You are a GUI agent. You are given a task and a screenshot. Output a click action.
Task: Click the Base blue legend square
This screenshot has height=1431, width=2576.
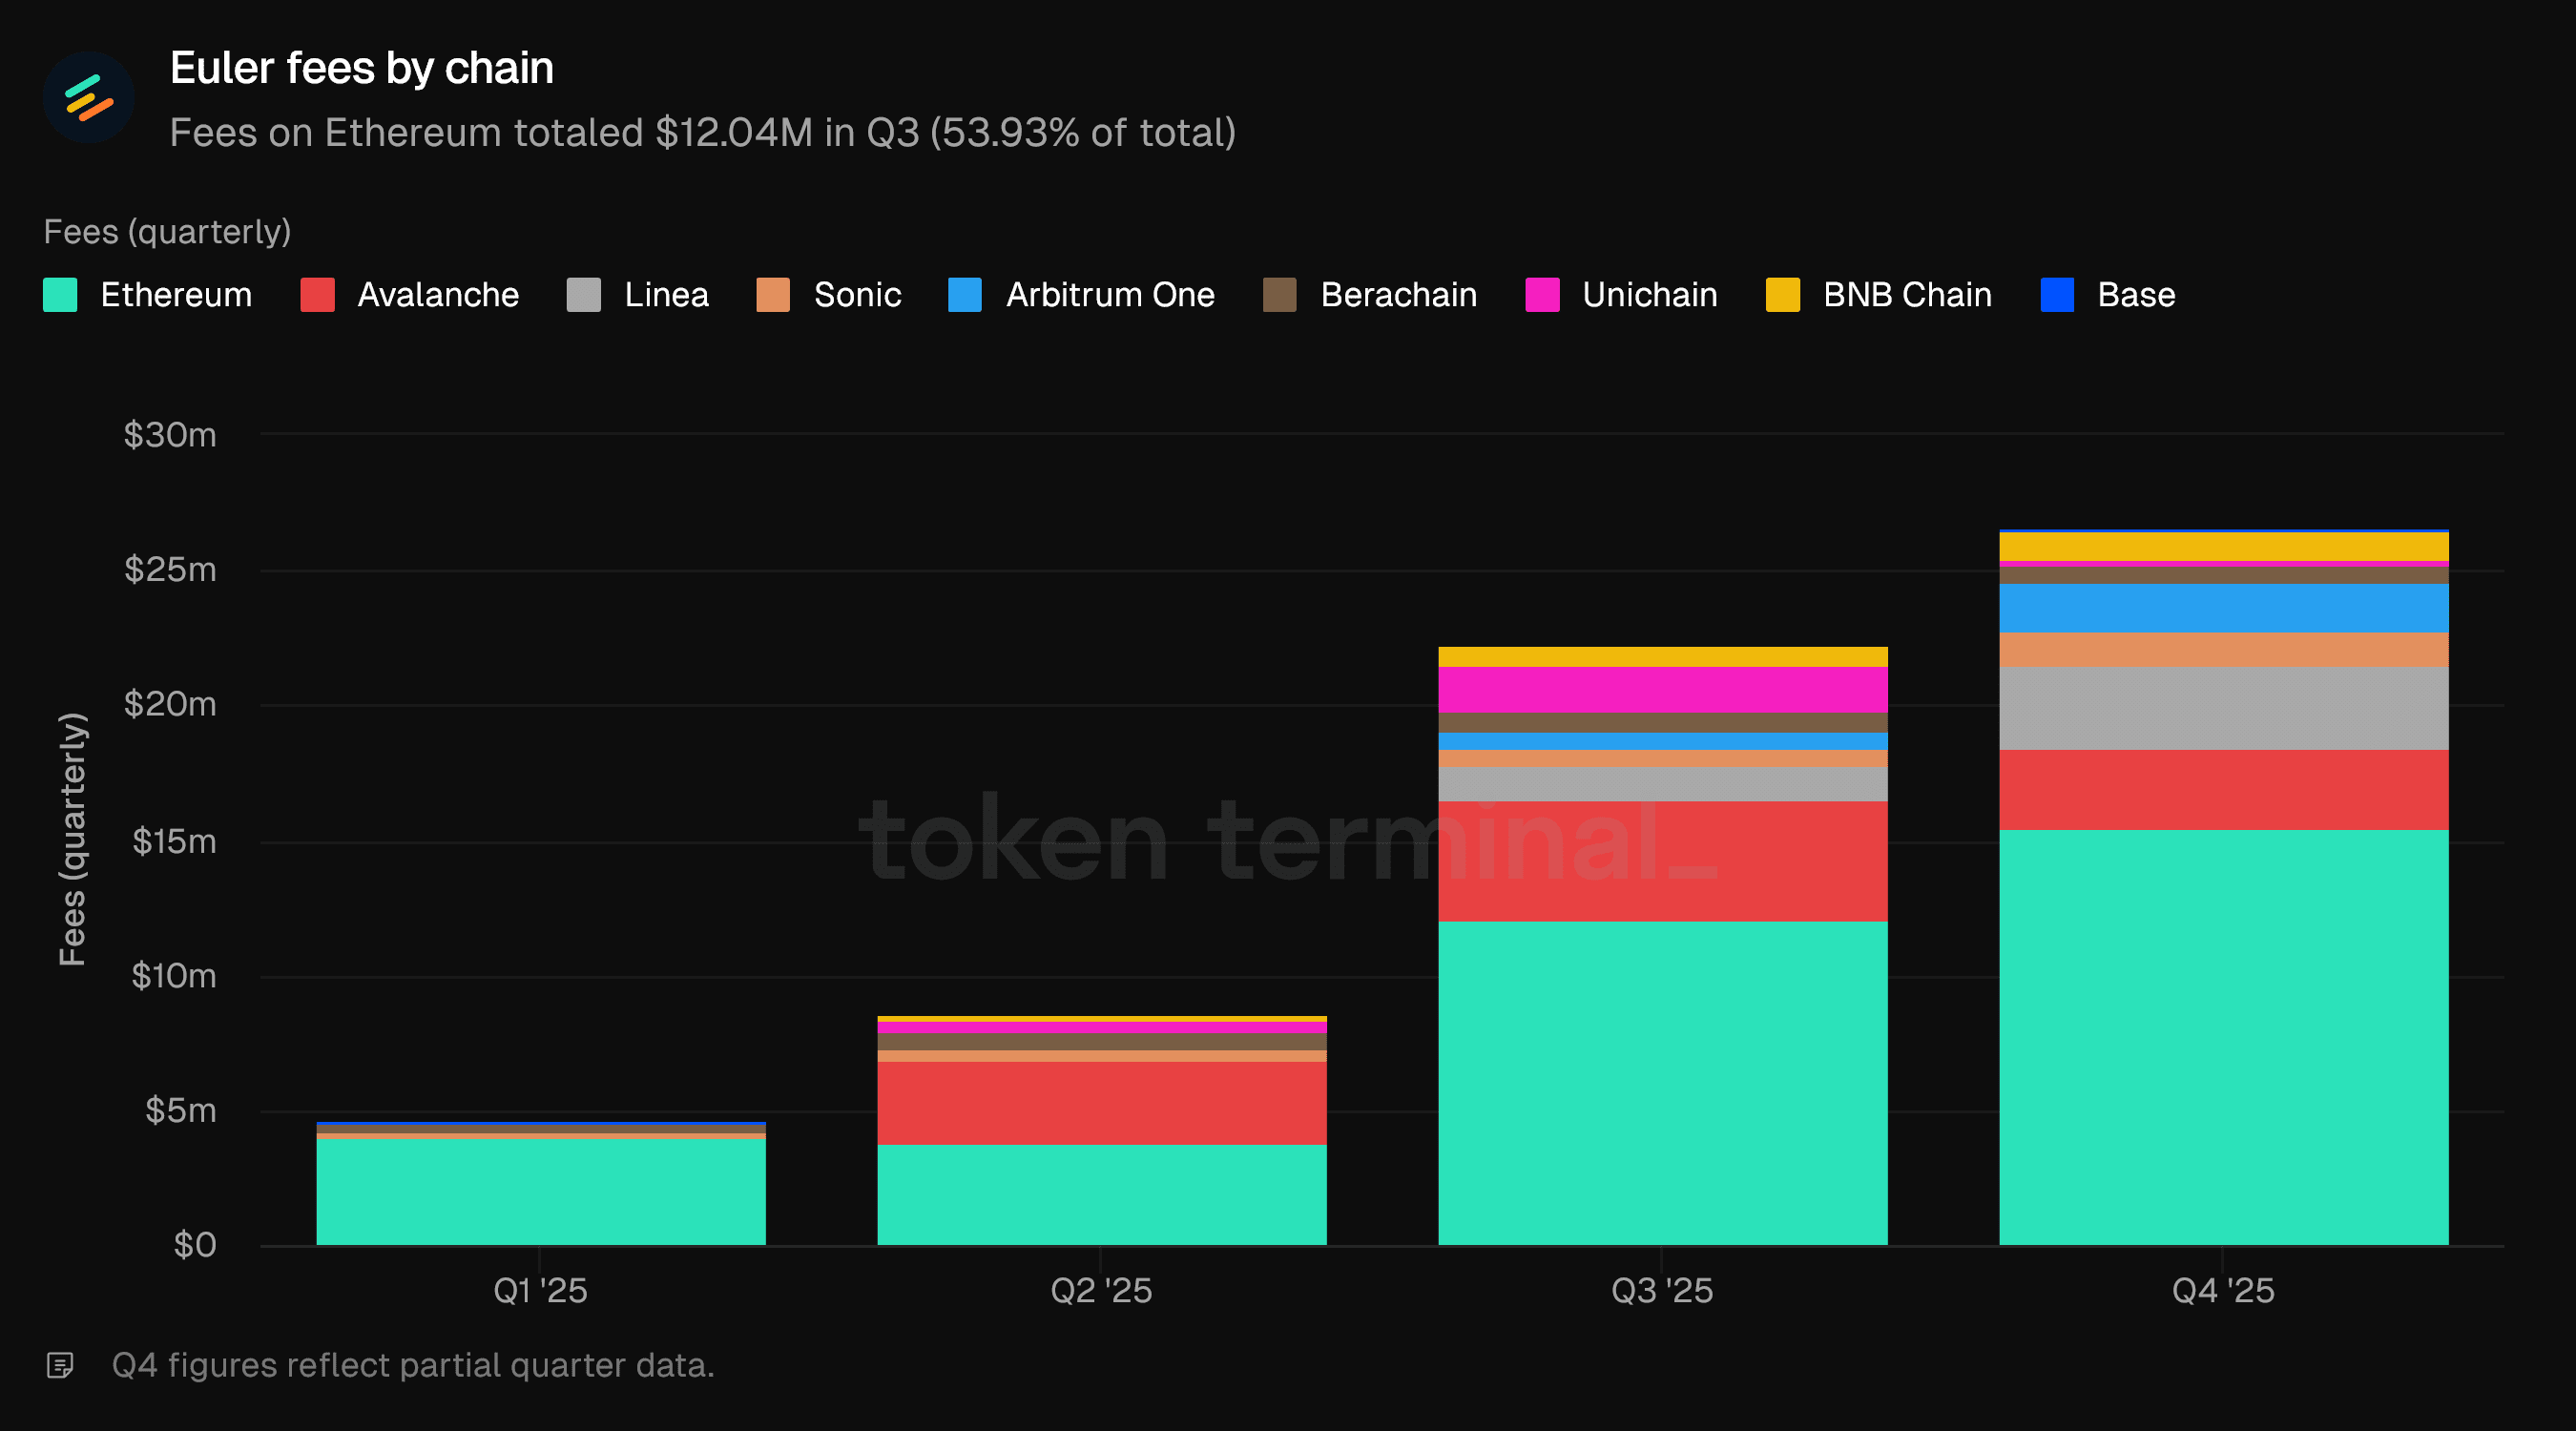[x=2056, y=295]
